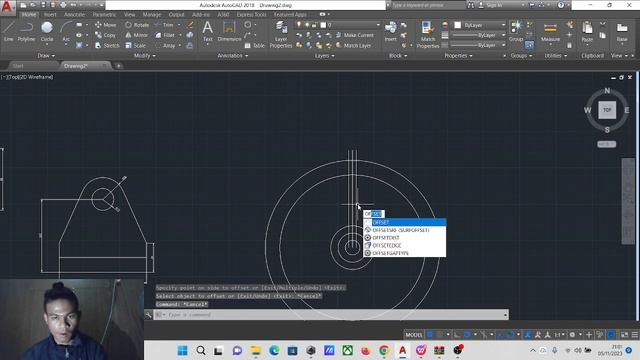The image size is (640, 360).
Task: Toggle grid display in status bar
Action: 430,335
